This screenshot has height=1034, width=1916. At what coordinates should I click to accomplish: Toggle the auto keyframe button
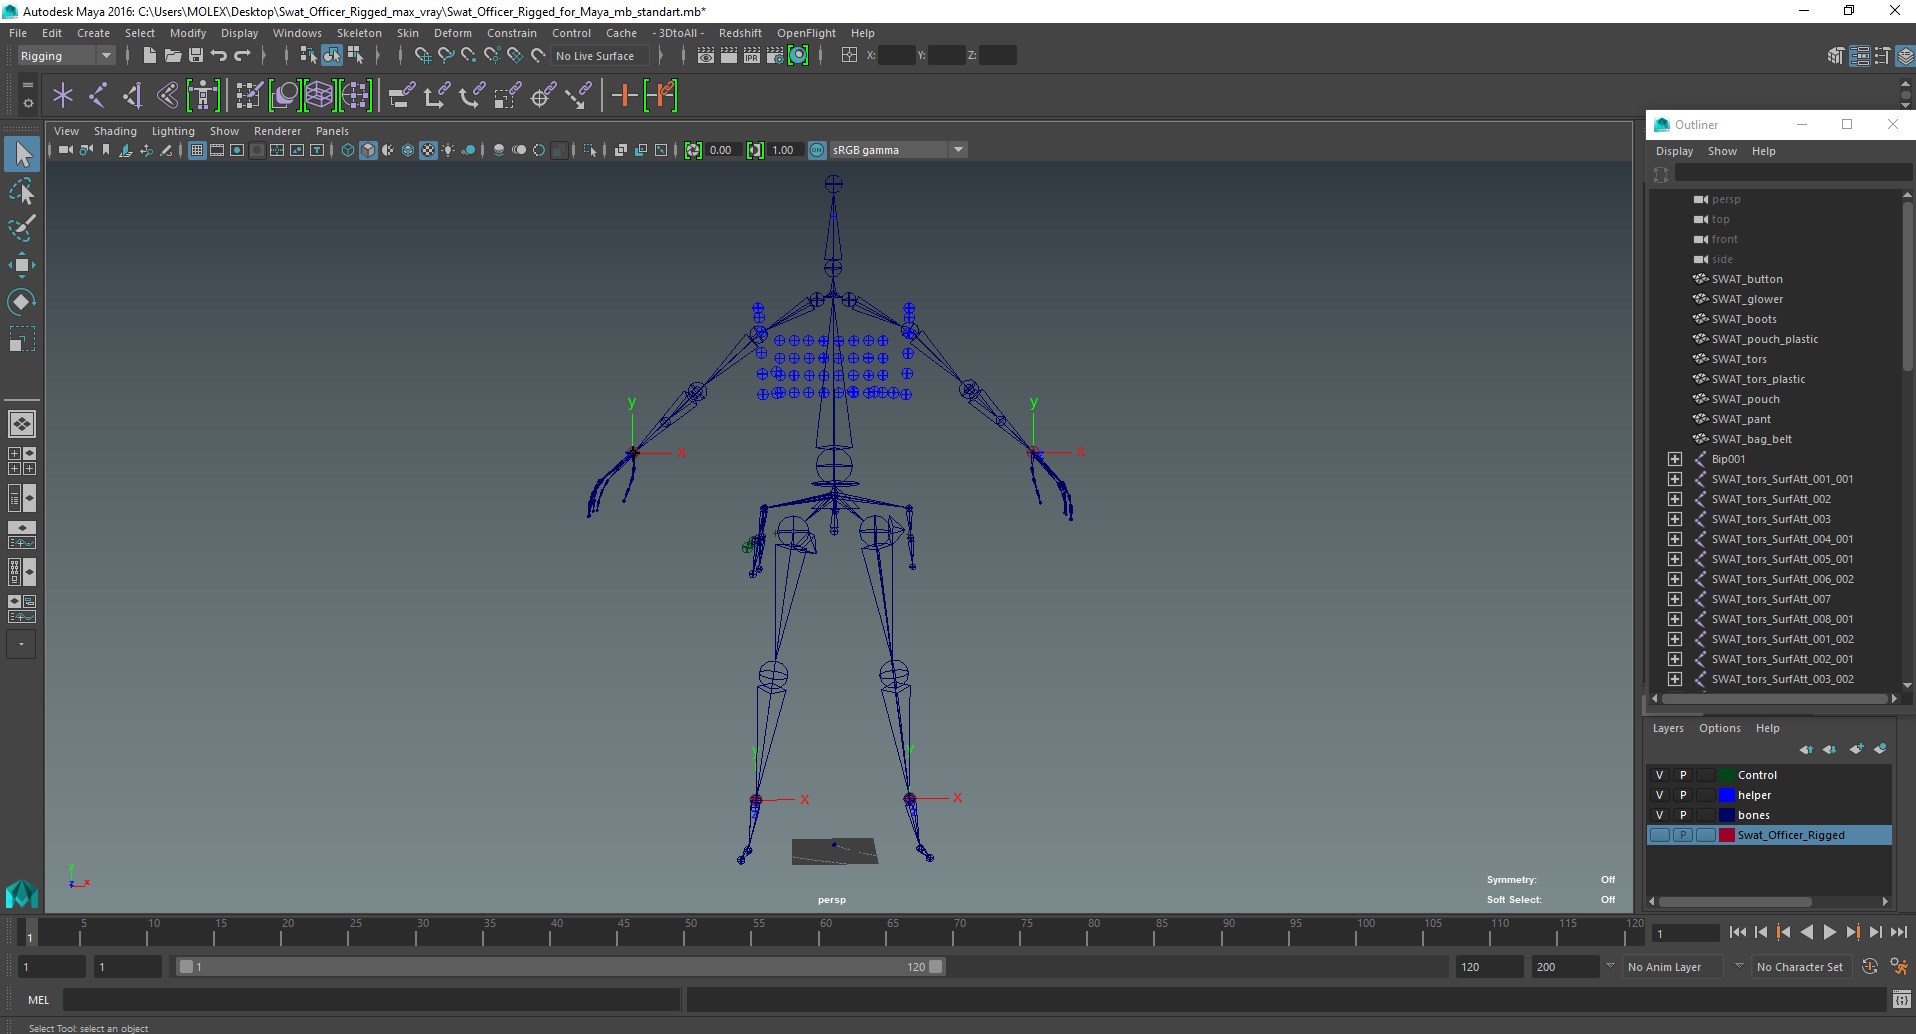pos(1870,967)
